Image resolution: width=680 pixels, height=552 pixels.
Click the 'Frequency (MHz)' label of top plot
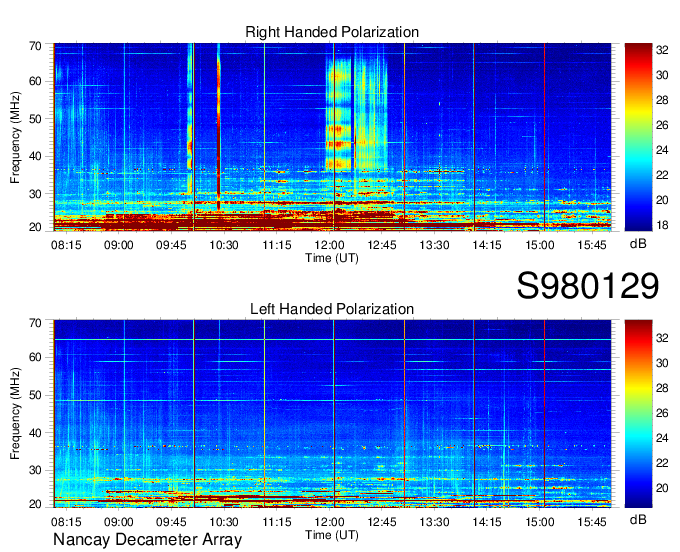[x=15, y=137]
